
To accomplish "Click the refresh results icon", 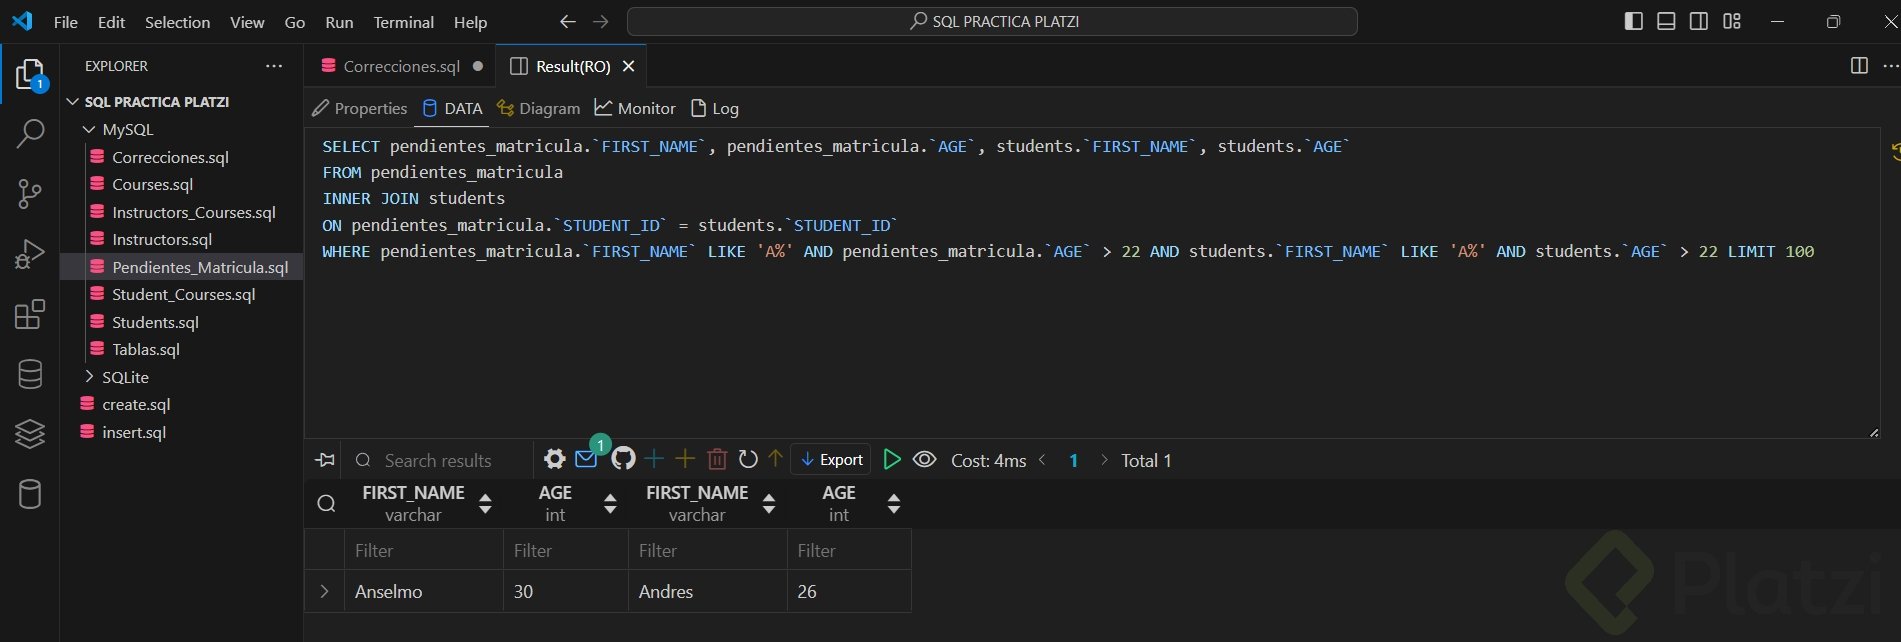I will 748,459.
